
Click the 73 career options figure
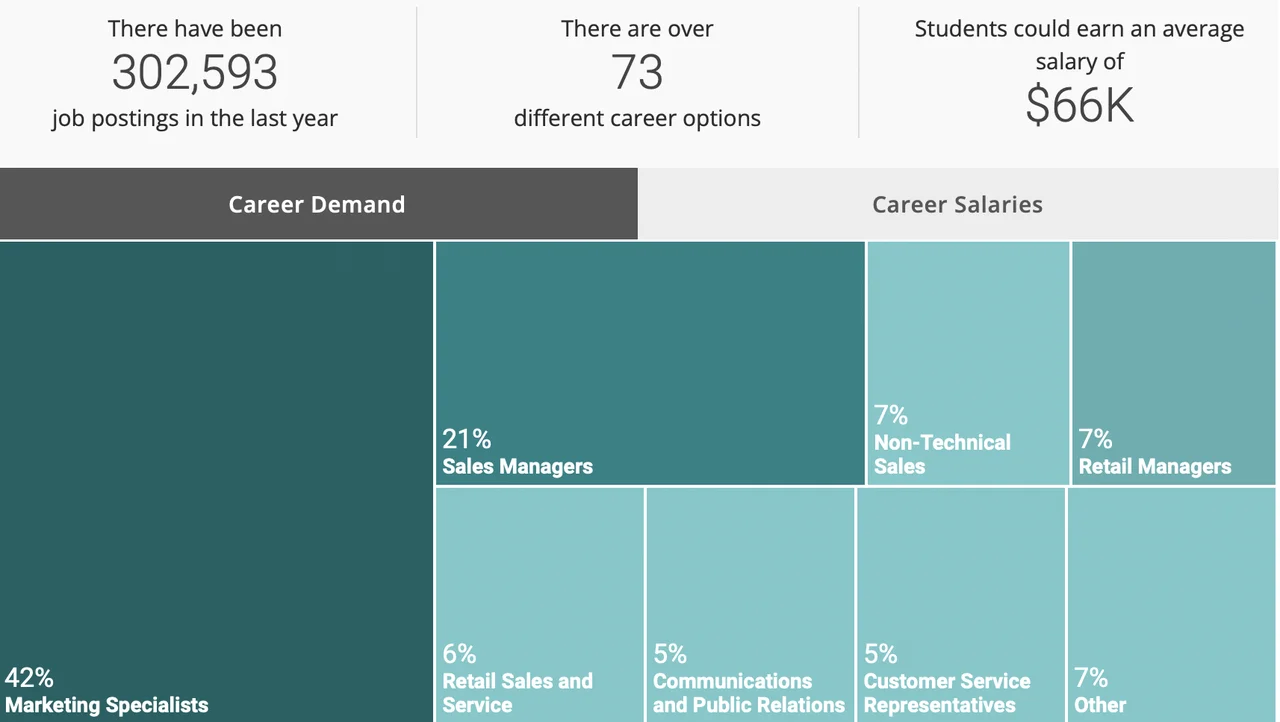pos(637,73)
